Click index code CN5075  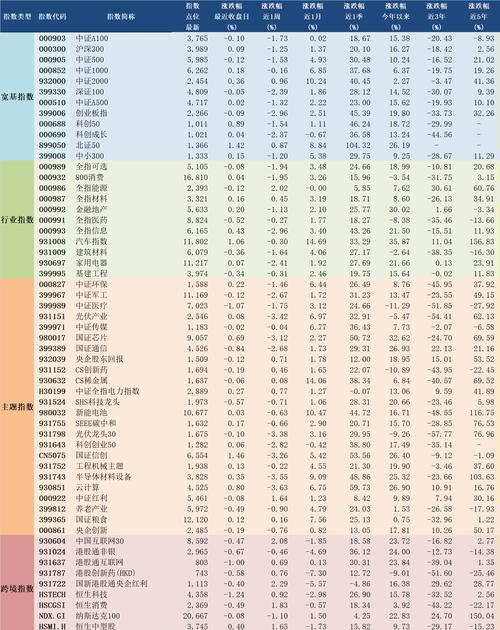click(x=52, y=455)
